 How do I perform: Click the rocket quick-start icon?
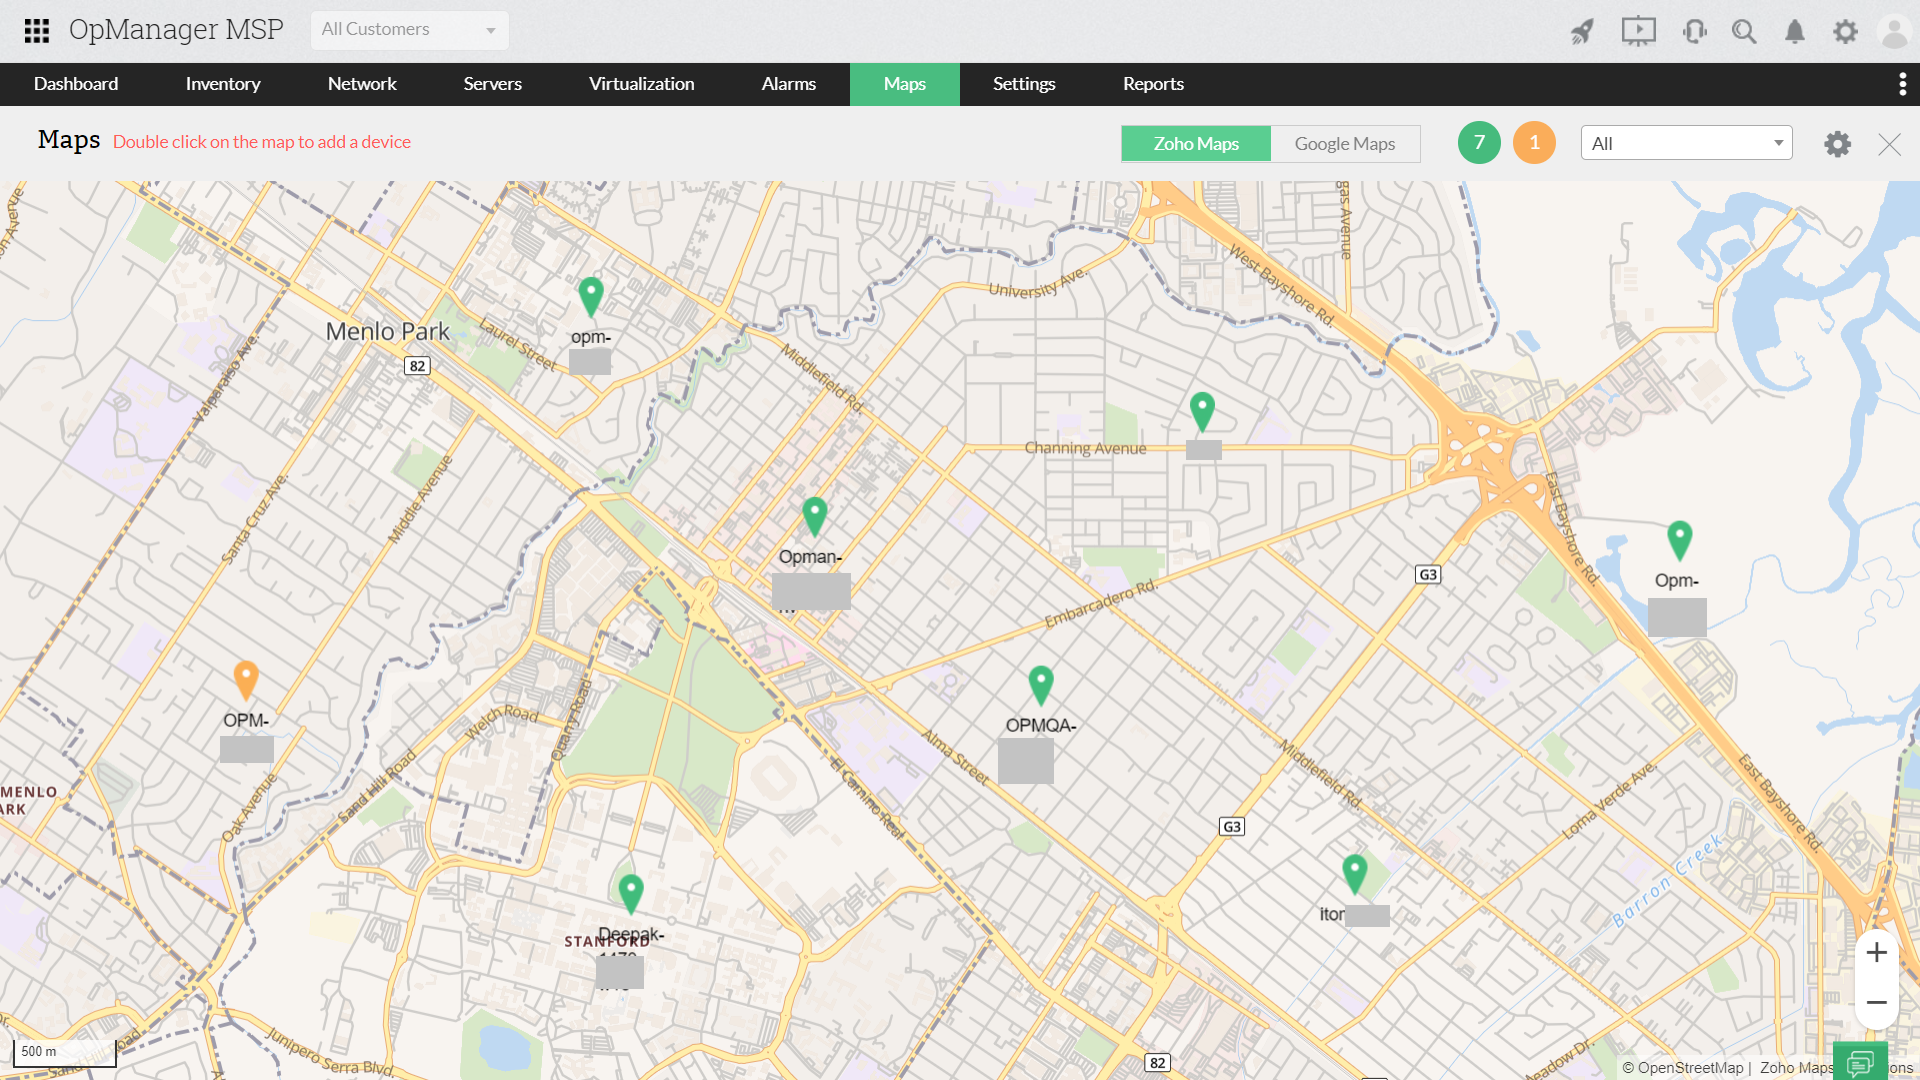1582,32
